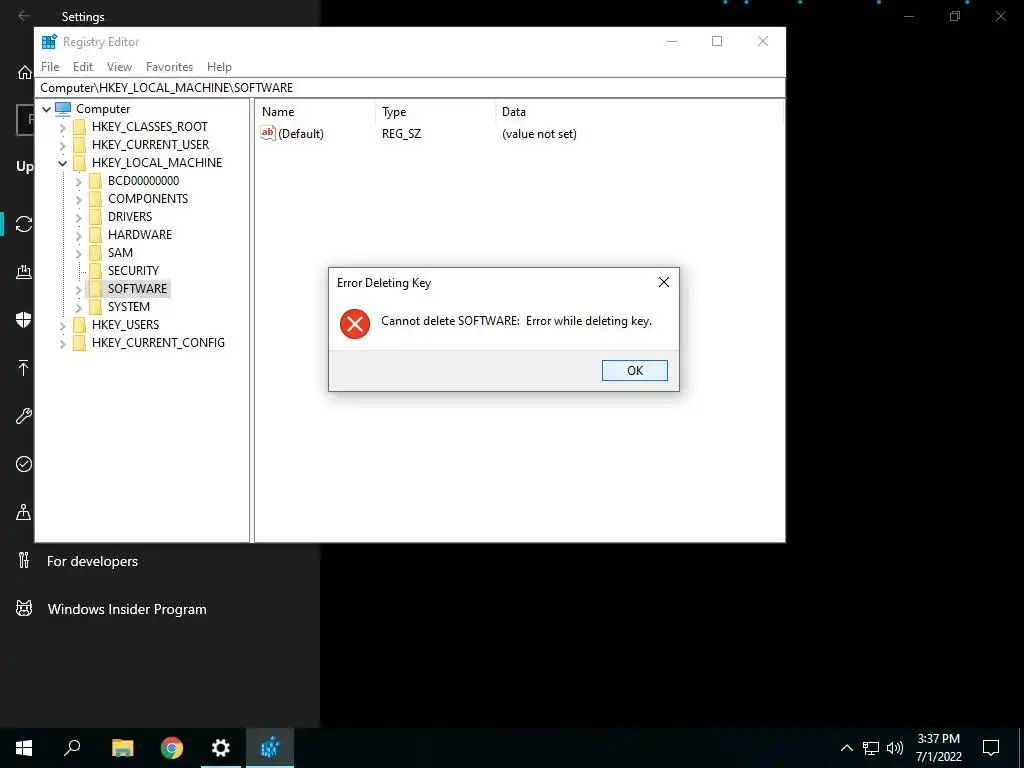The width and height of the screenshot is (1024, 768).
Task: Select the Computer icon in tree
Action: pos(63,108)
